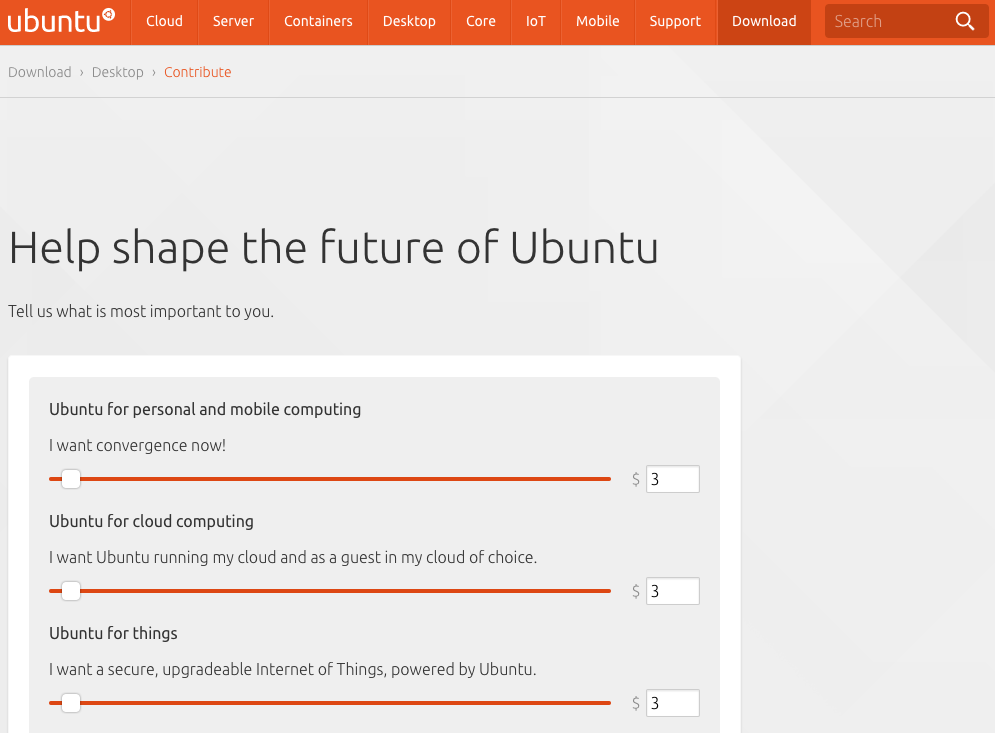
Task: Go to Containers section
Action: coord(318,21)
